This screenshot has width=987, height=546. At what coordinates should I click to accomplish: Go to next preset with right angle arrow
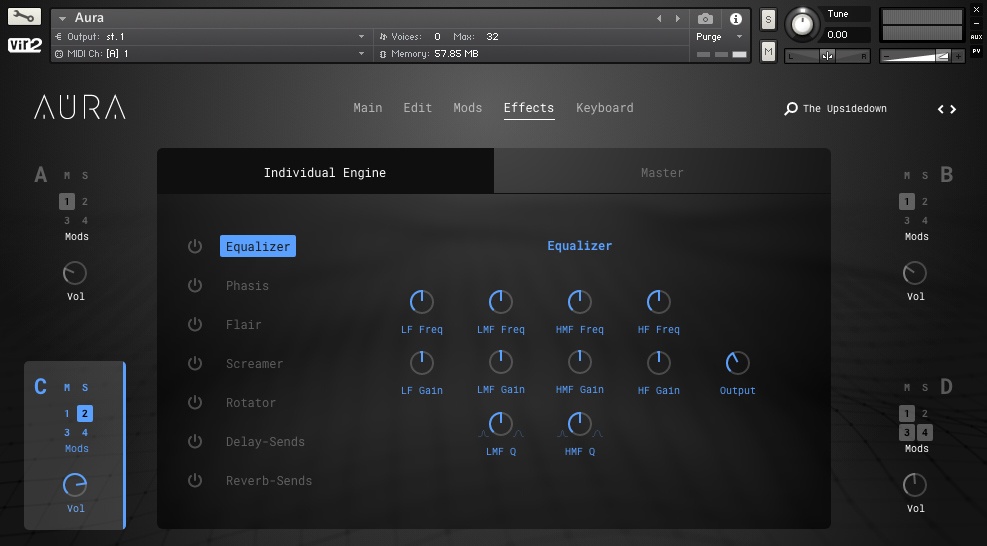953,109
